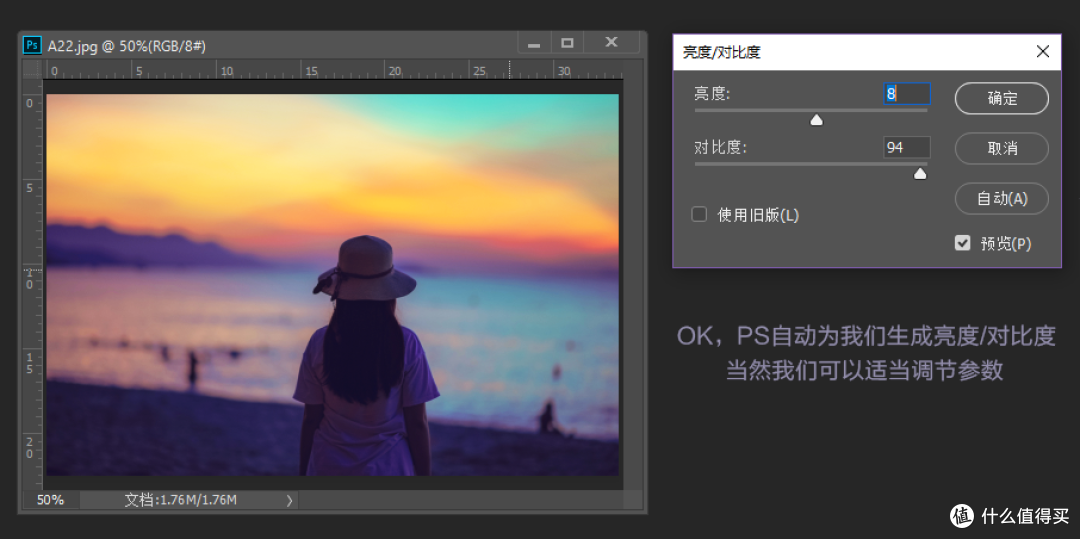Click the 文档:1.76M/1.76M status text
Viewport: 1080px width, 539px height.
[x=180, y=500]
